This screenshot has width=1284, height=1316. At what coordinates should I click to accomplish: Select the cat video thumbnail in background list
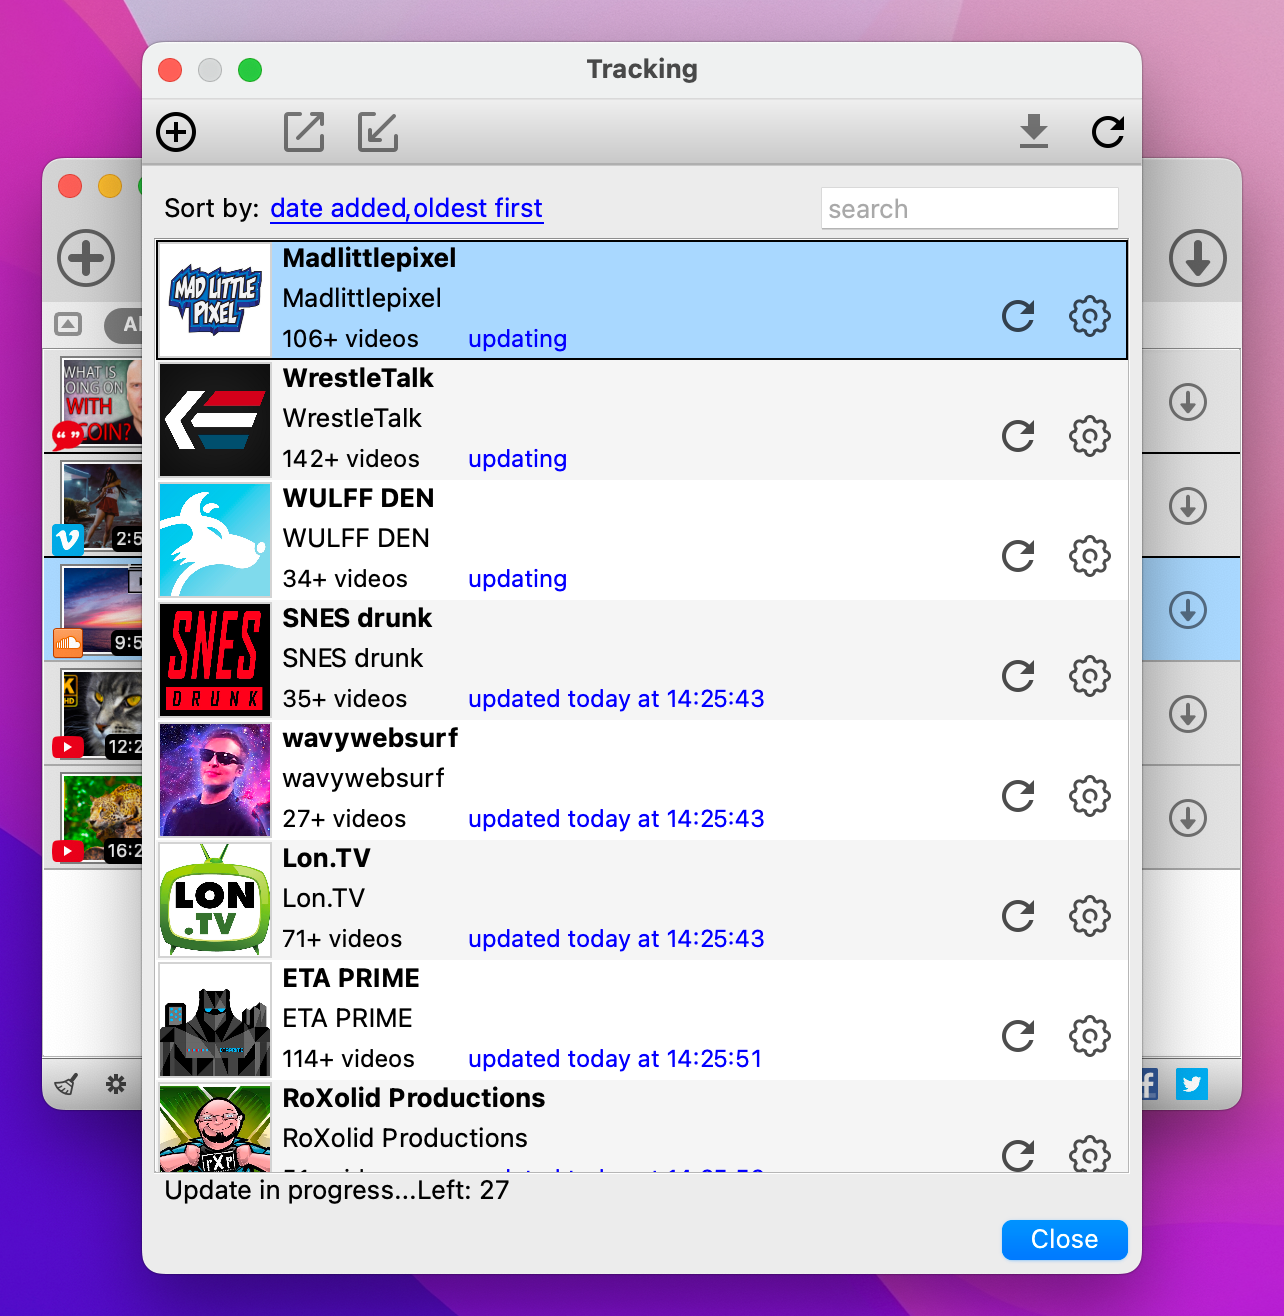[x=101, y=714]
